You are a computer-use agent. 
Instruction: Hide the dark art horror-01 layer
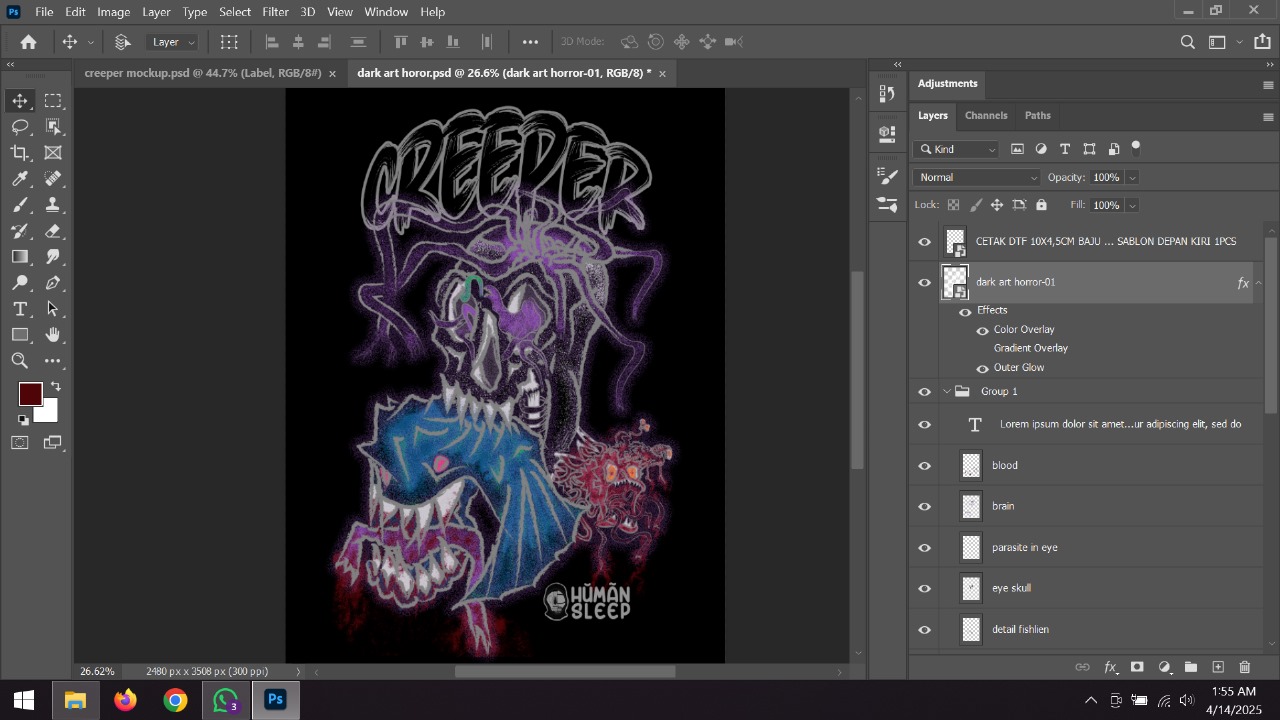coord(924,283)
